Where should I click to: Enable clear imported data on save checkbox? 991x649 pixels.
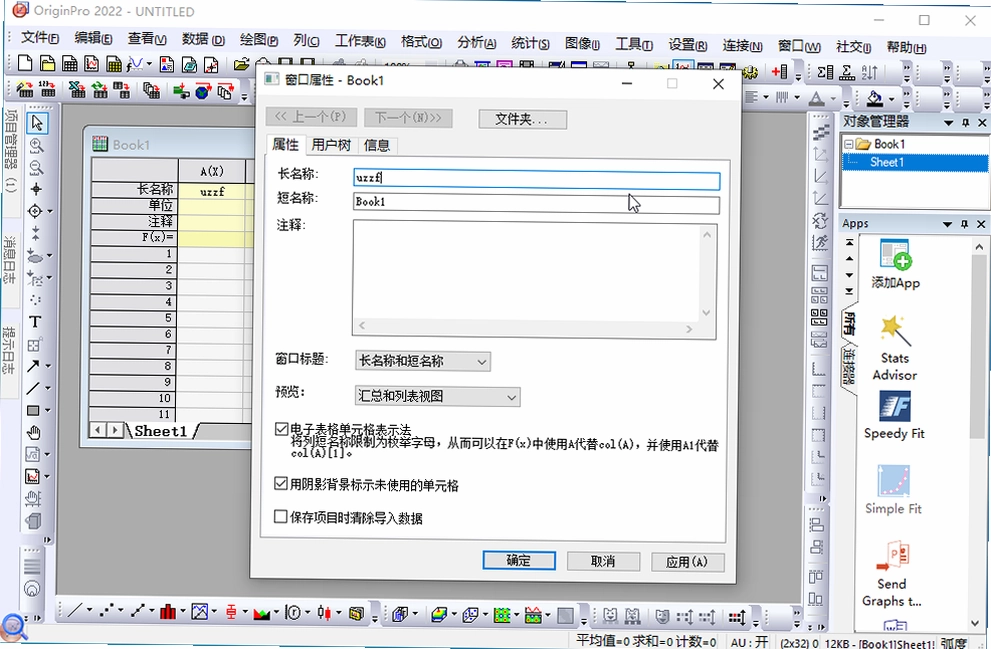(x=281, y=516)
